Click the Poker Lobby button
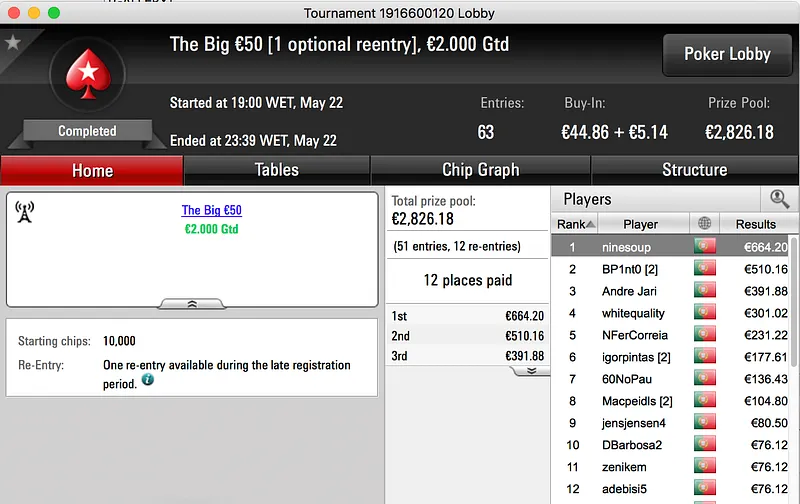 727,55
